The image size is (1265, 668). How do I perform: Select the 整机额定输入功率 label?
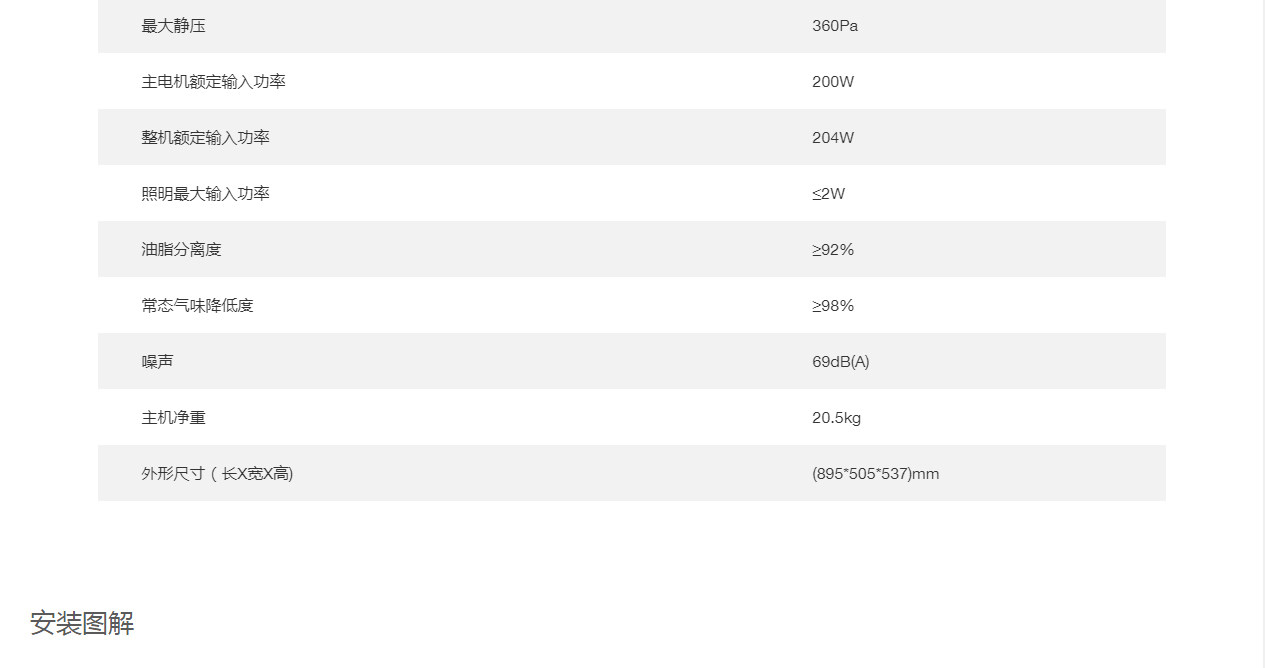(205, 138)
